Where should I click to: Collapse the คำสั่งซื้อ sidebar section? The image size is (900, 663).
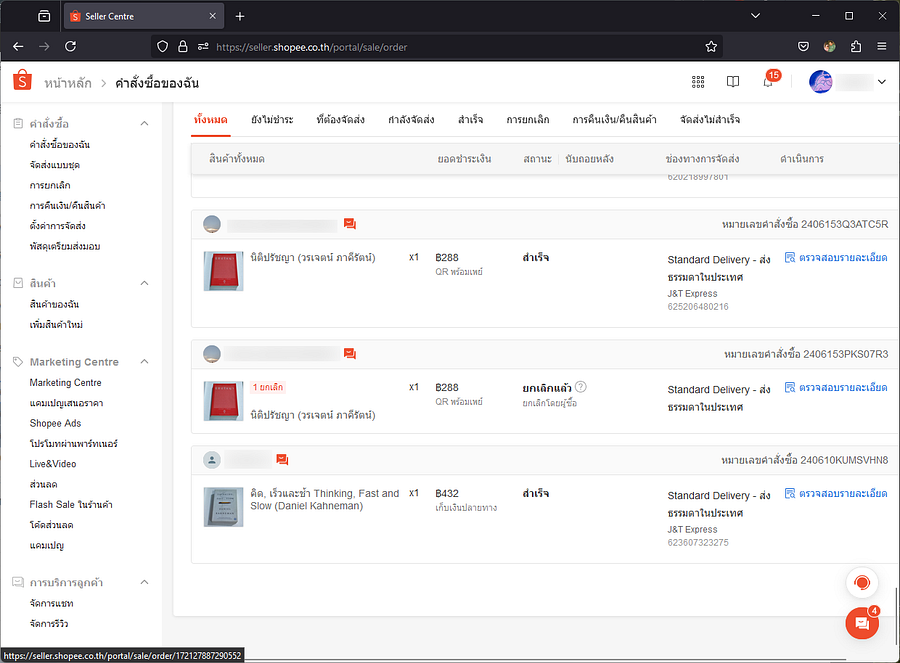[144, 123]
